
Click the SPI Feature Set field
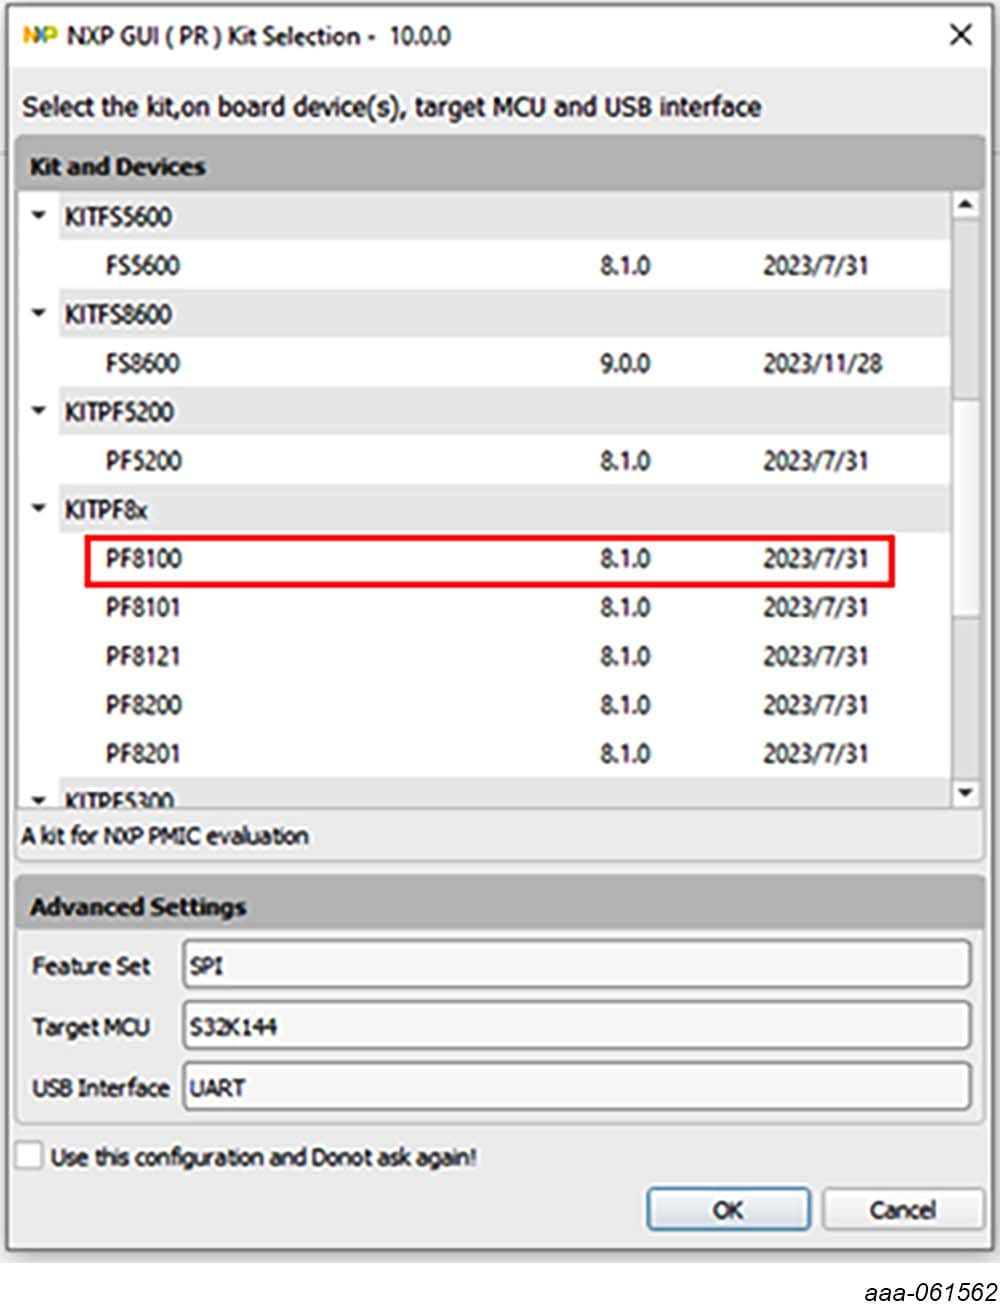point(575,965)
